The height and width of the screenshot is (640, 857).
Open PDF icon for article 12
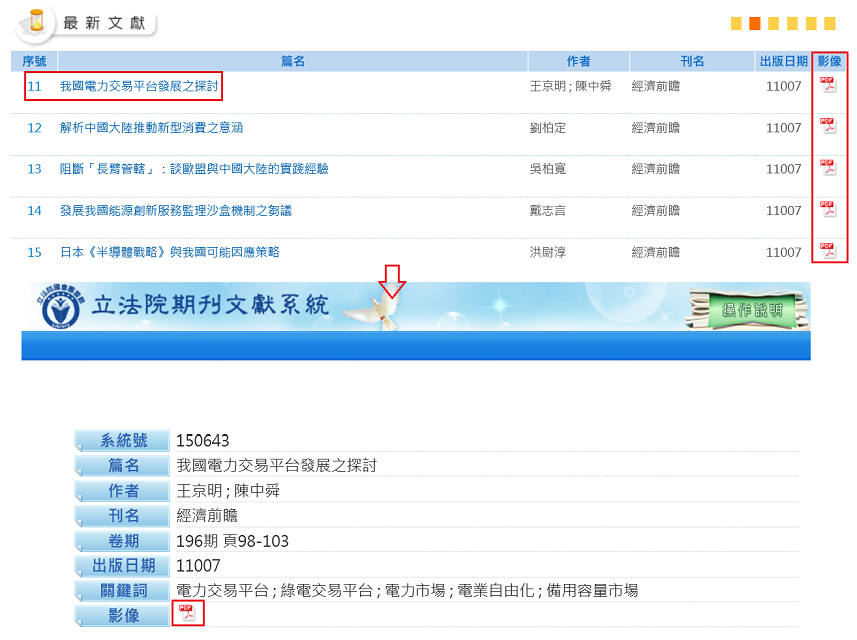[828, 127]
